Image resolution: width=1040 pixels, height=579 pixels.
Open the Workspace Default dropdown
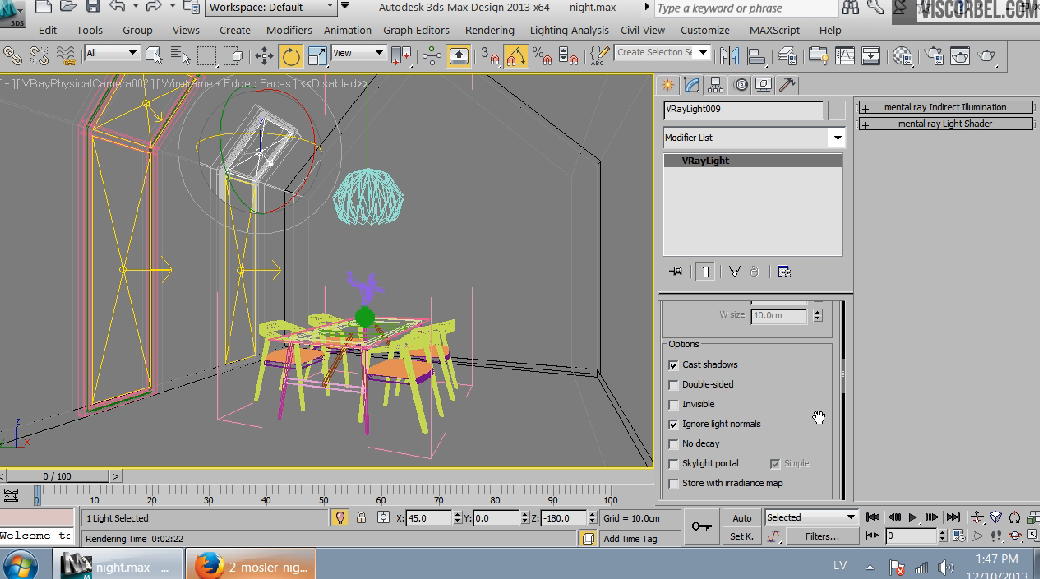click(271, 8)
